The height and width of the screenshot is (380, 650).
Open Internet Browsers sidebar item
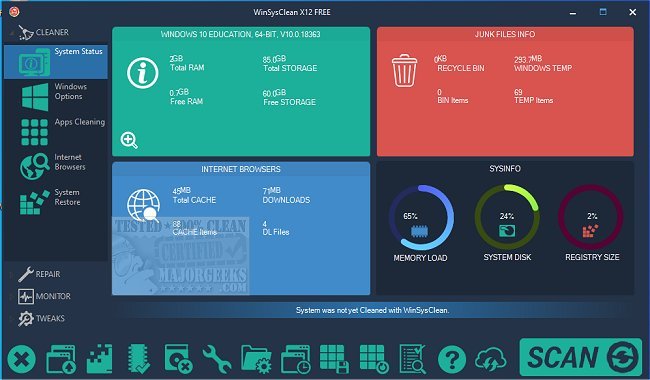[56, 167]
